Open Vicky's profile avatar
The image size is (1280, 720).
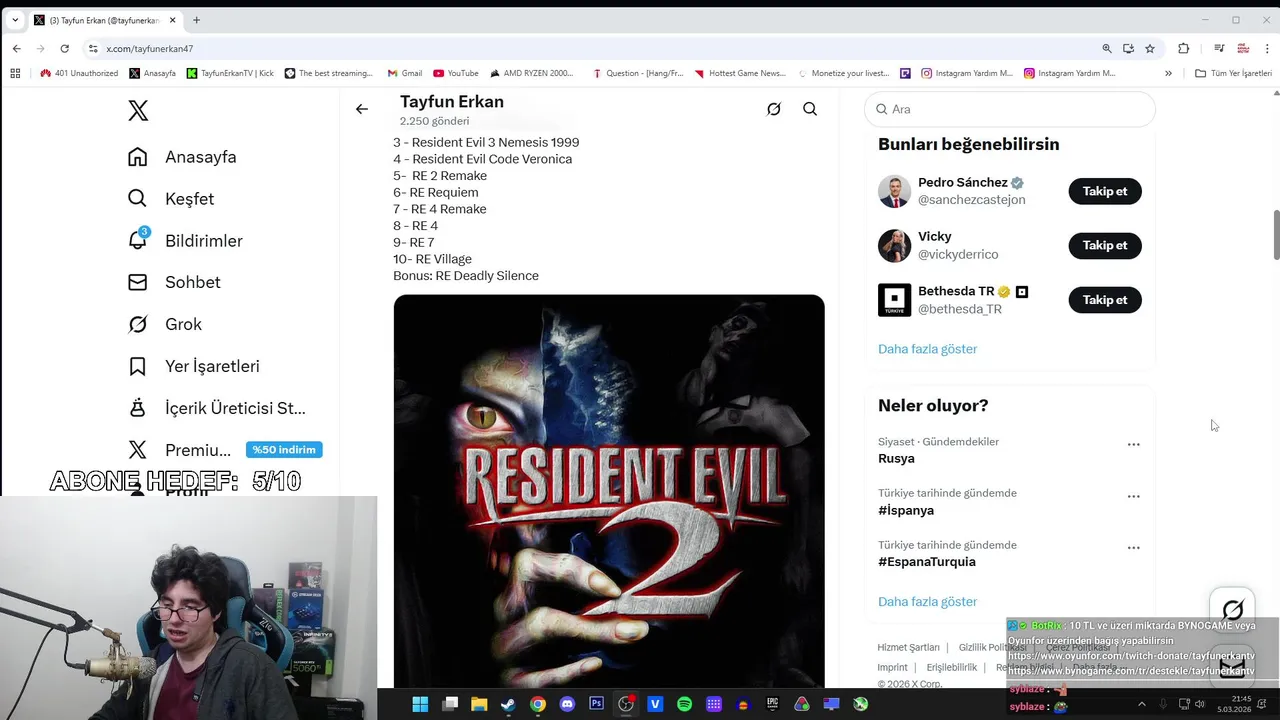point(894,245)
